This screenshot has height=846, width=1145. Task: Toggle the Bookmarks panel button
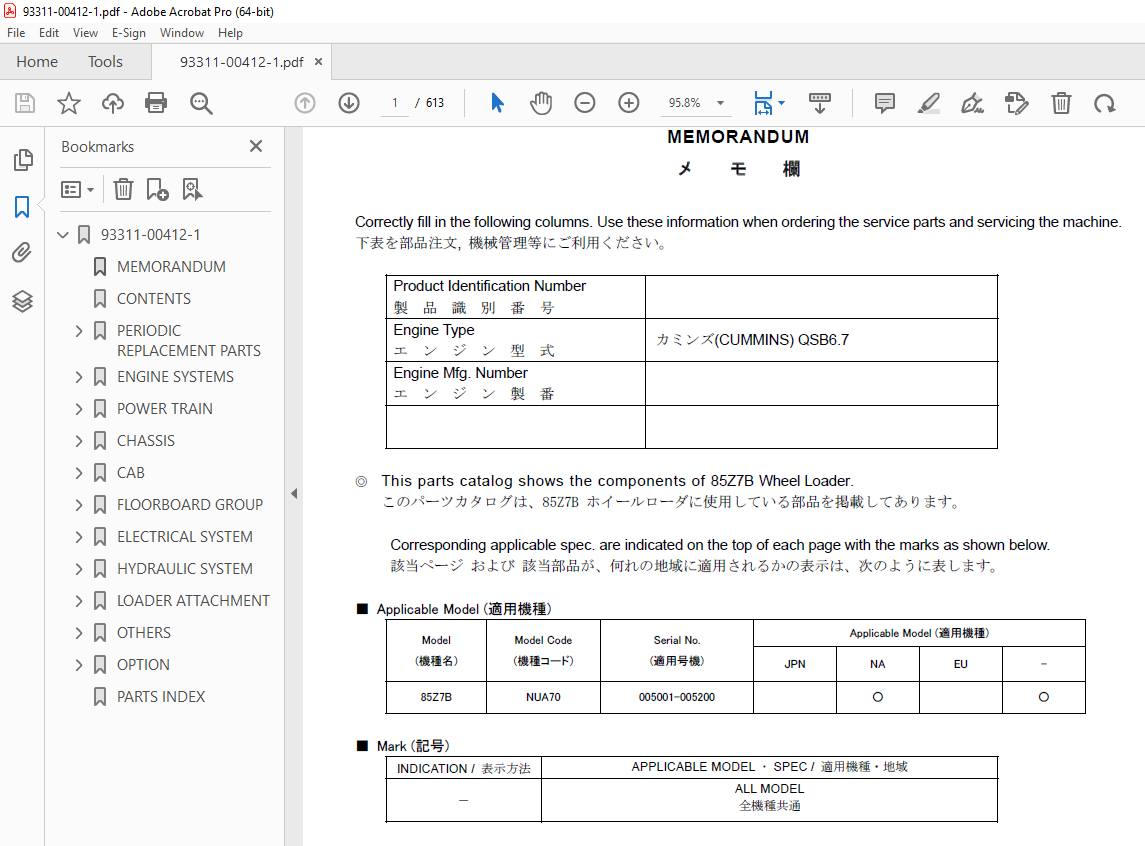[x=22, y=207]
